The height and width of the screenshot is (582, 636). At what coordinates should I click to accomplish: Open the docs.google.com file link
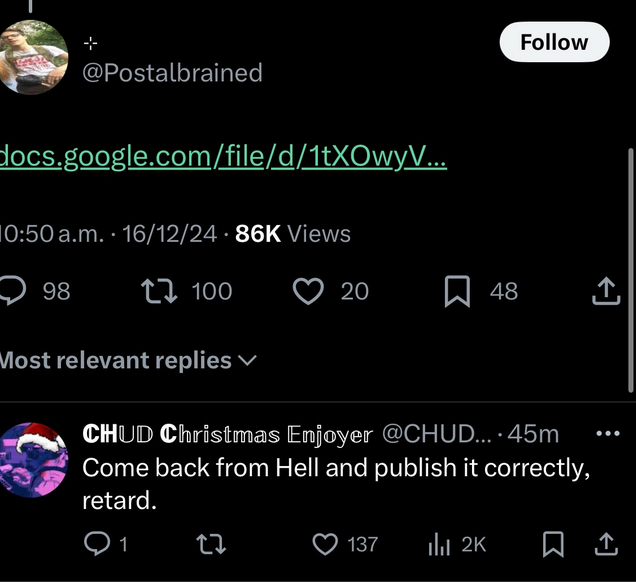click(224, 156)
